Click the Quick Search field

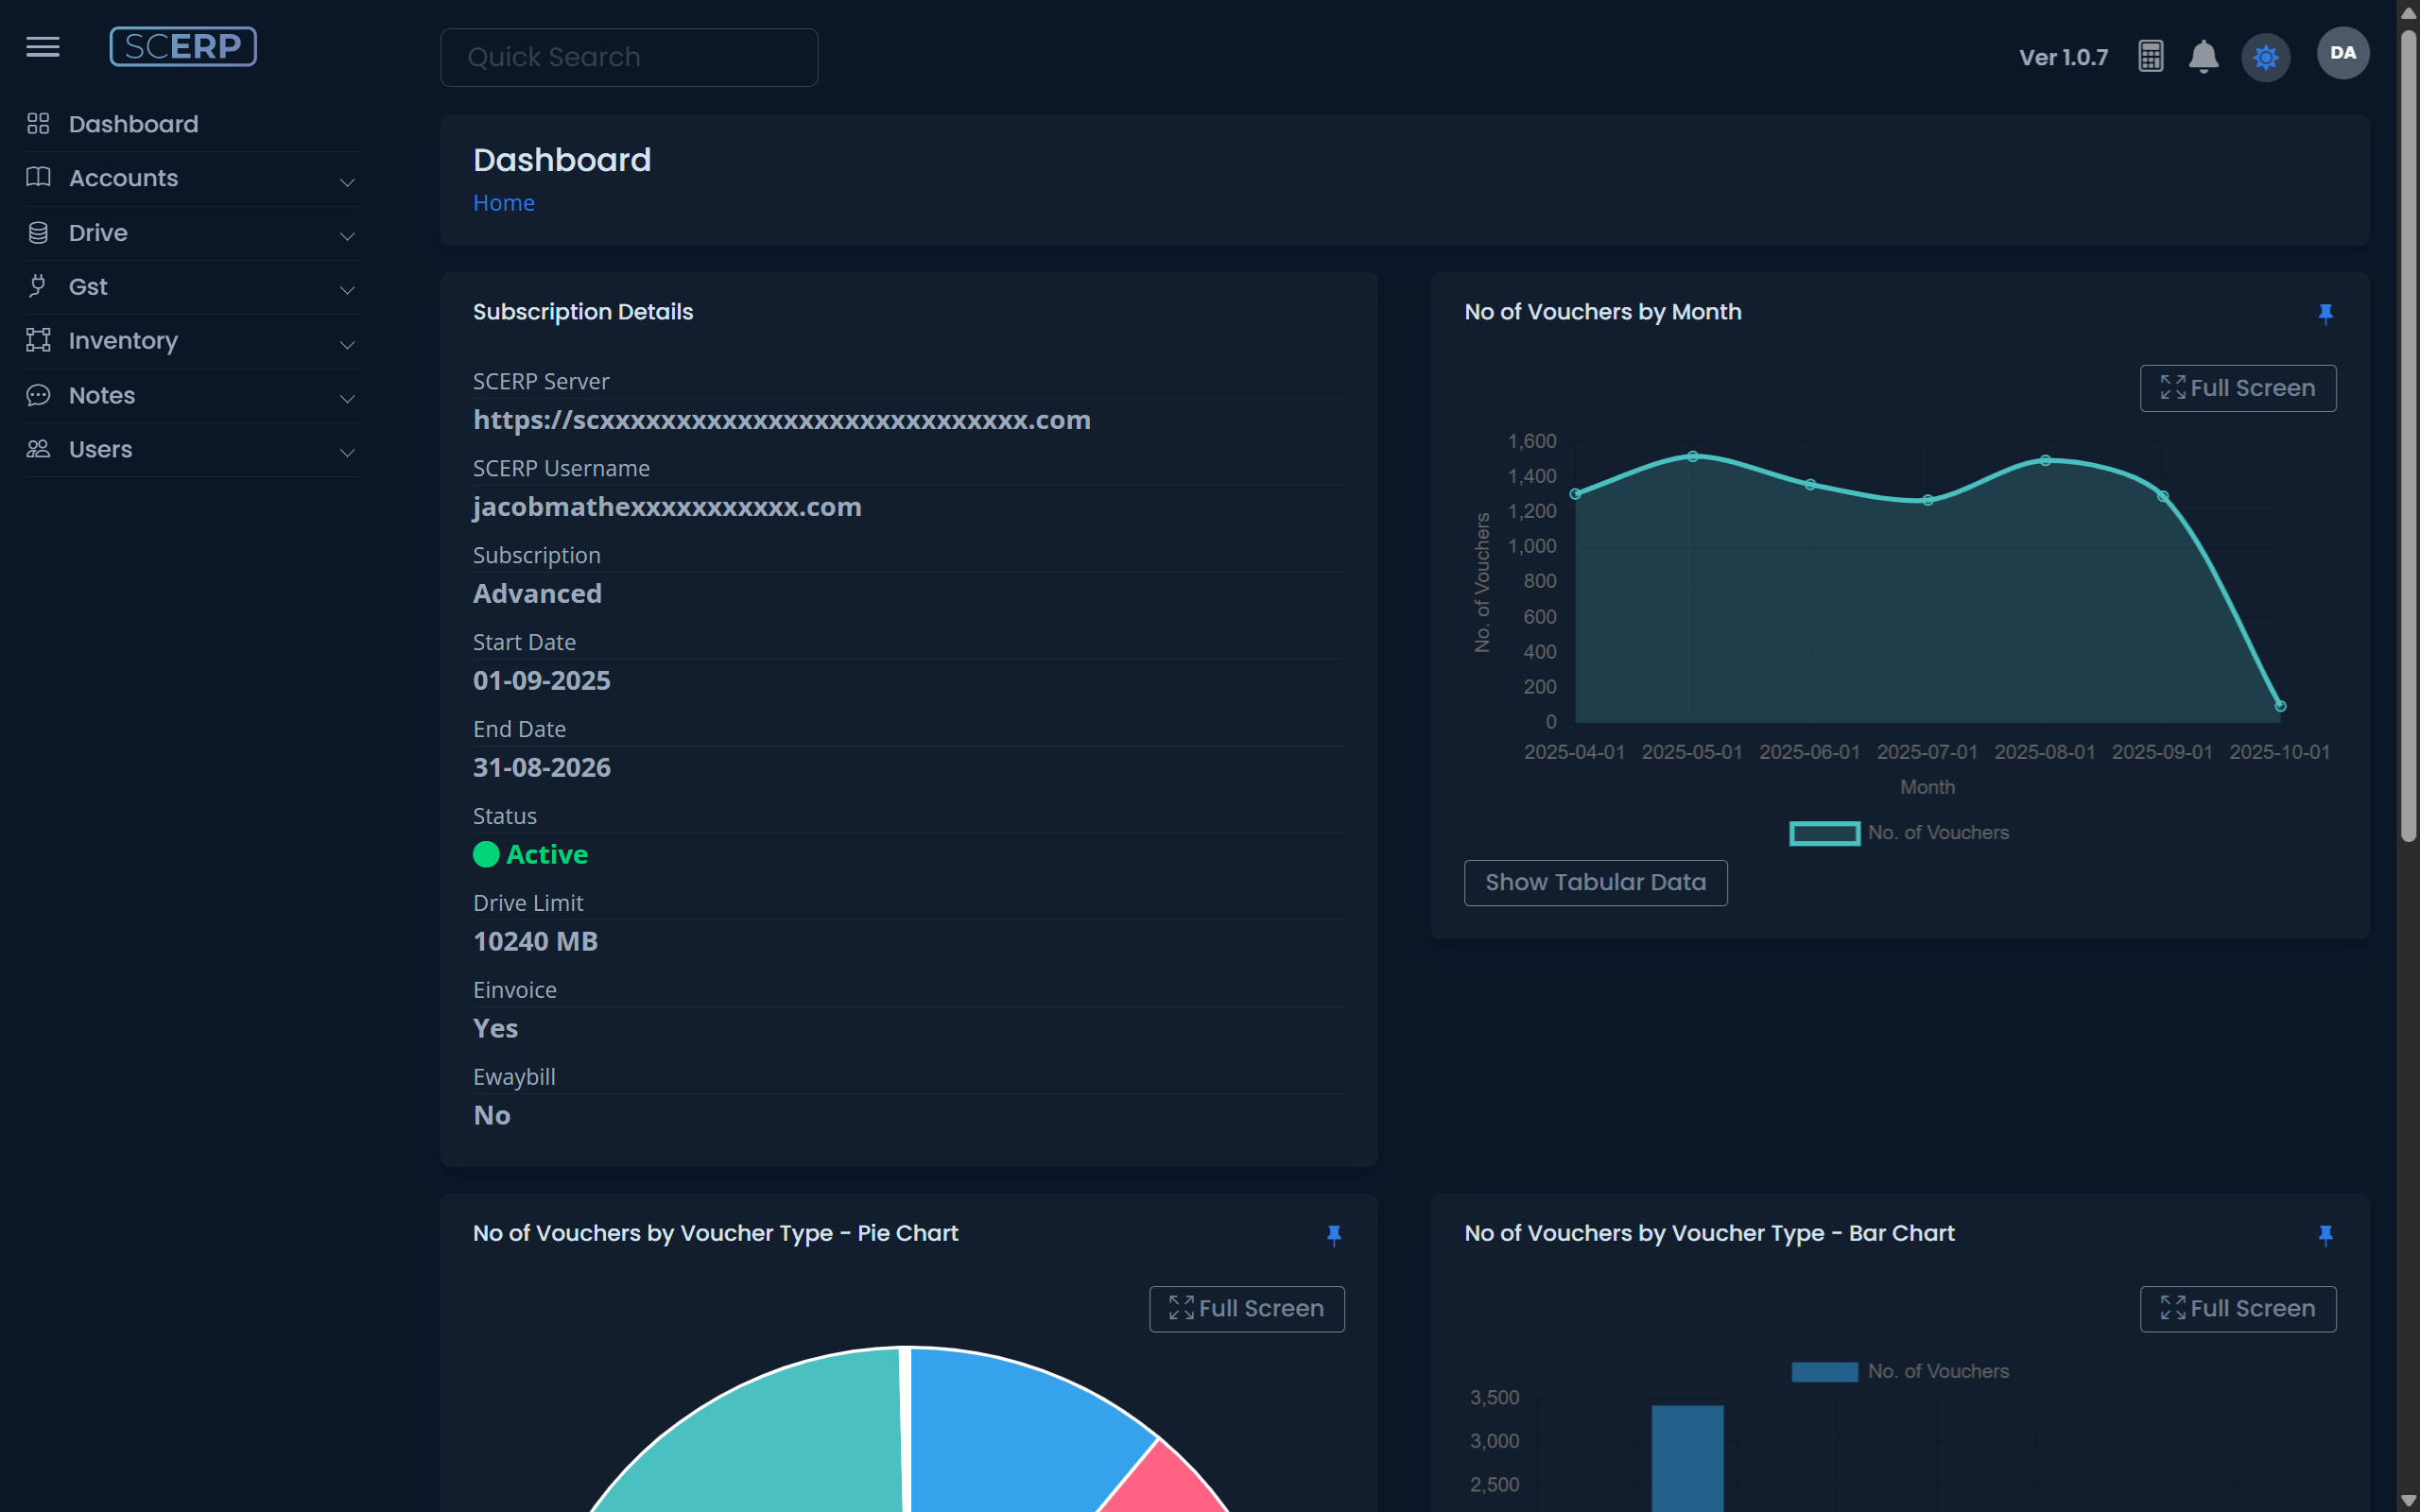(x=629, y=57)
